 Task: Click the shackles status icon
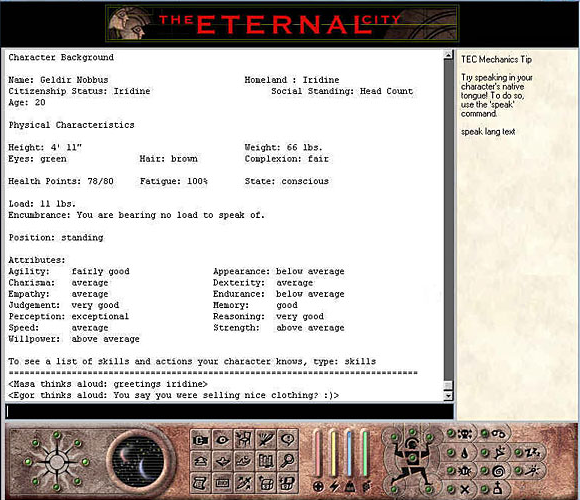pos(499,433)
